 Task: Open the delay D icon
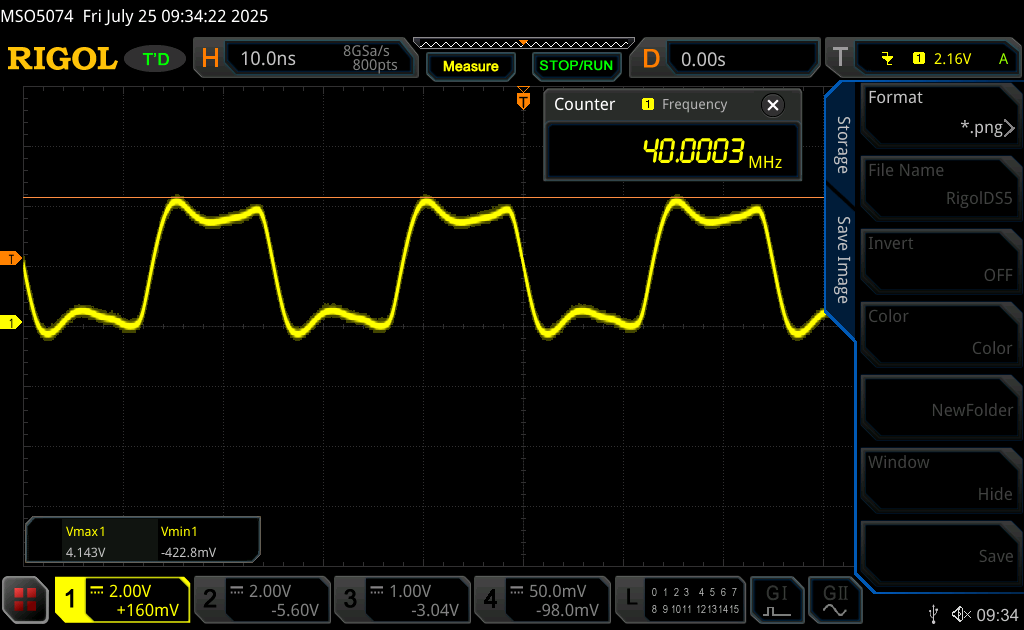point(651,59)
